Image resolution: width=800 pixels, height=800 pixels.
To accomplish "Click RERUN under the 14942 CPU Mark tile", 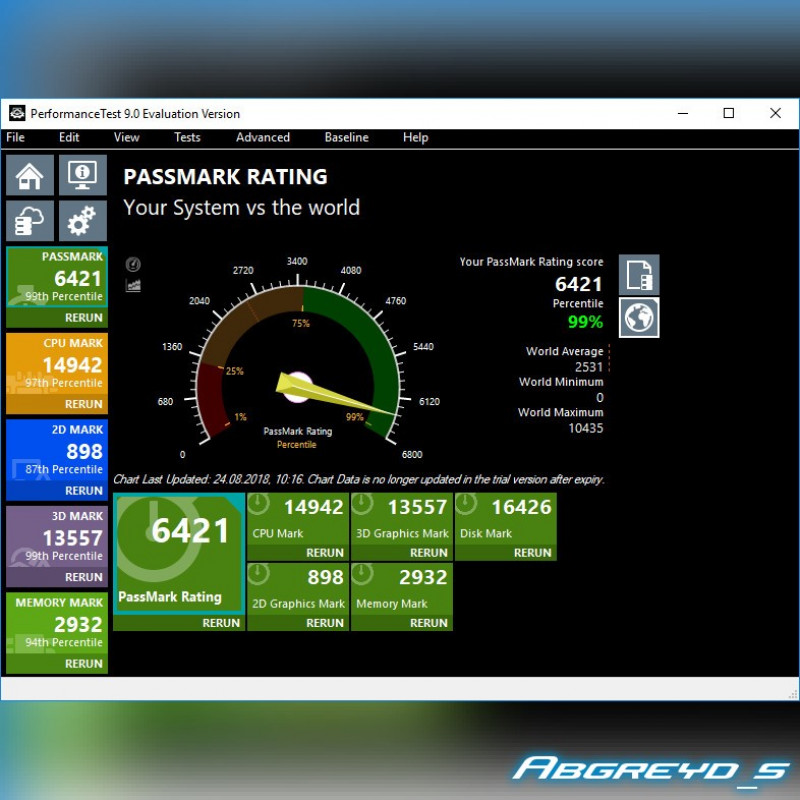I will (324, 553).
